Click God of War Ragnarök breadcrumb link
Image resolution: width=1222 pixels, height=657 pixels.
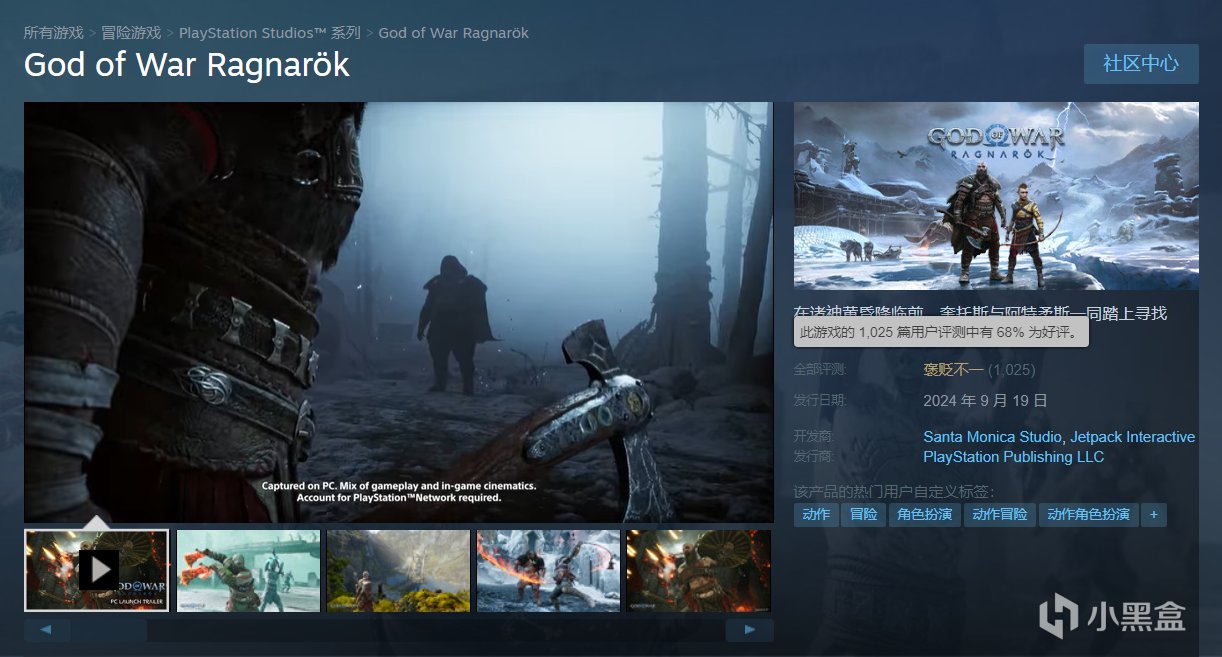coord(454,33)
